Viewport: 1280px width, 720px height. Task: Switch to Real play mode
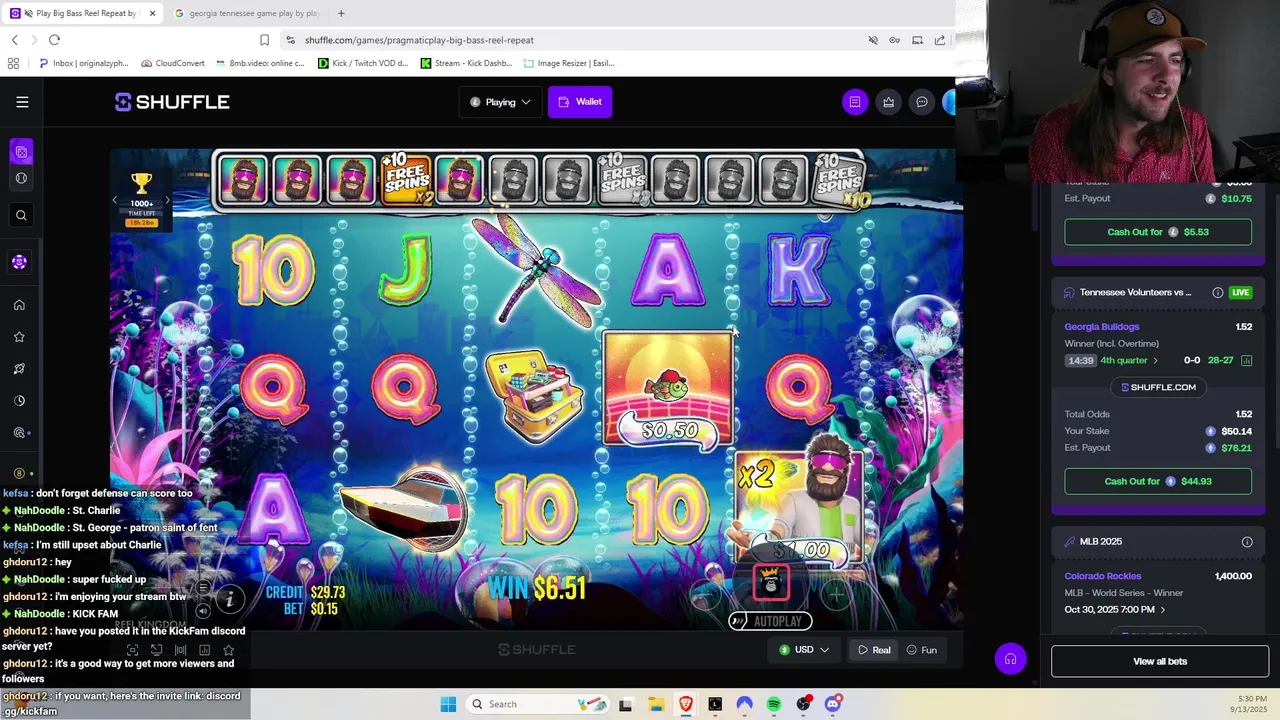(873, 650)
